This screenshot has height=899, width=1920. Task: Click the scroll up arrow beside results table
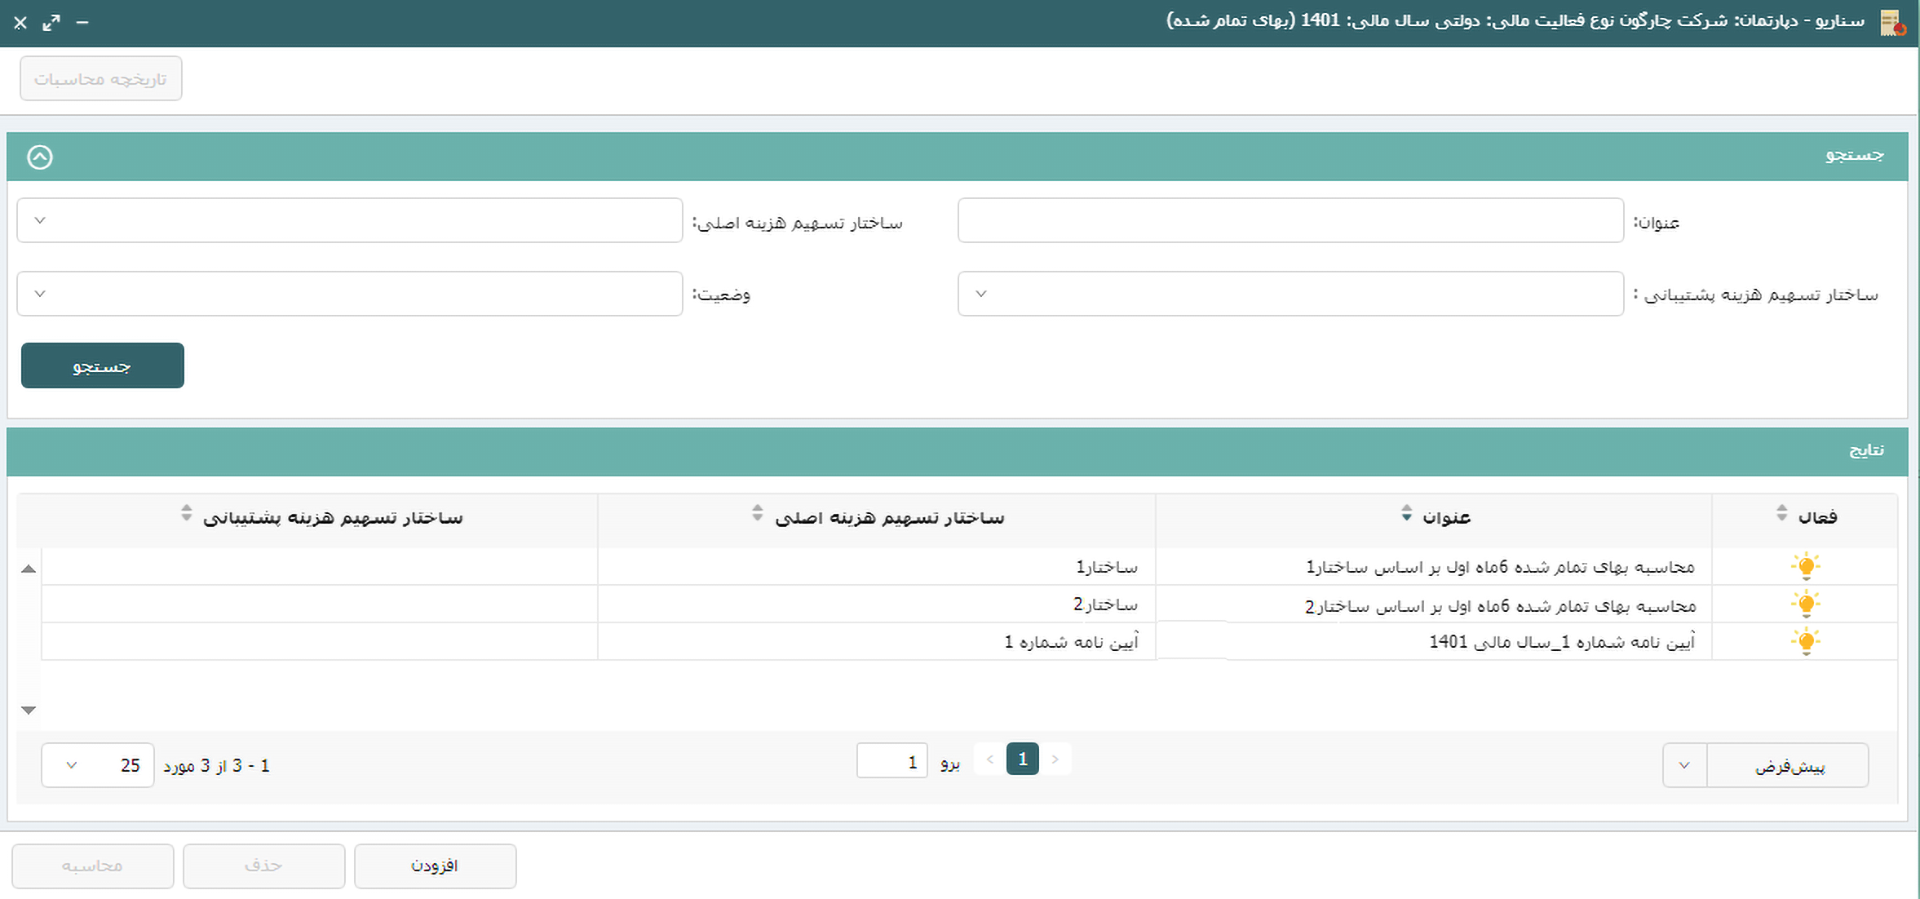point(29,569)
